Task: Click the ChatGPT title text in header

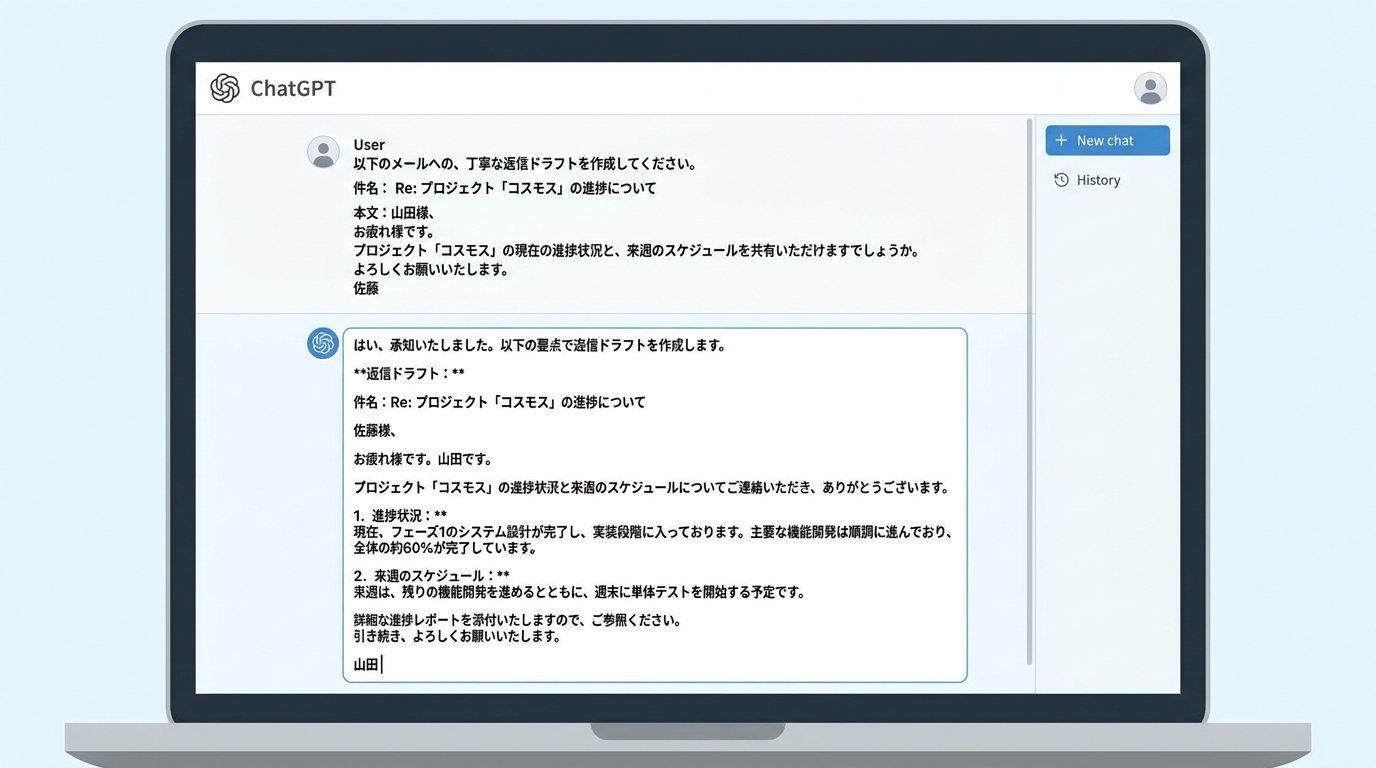Action: [292, 88]
